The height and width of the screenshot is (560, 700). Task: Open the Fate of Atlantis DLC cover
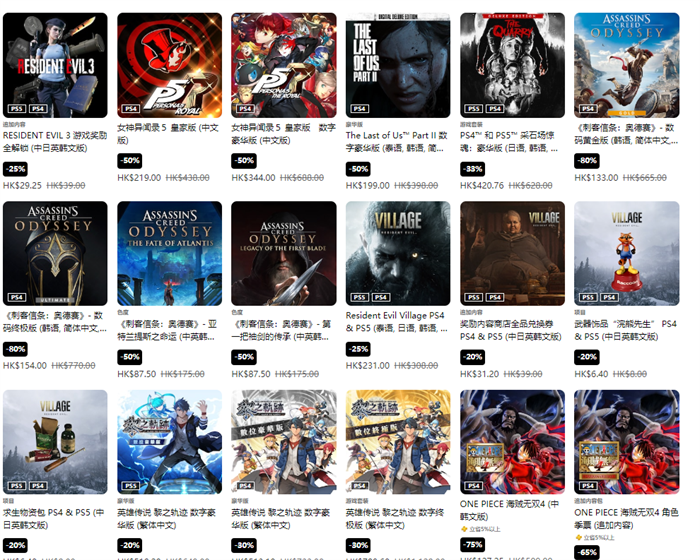pyautogui.click(x=169, y=253)
